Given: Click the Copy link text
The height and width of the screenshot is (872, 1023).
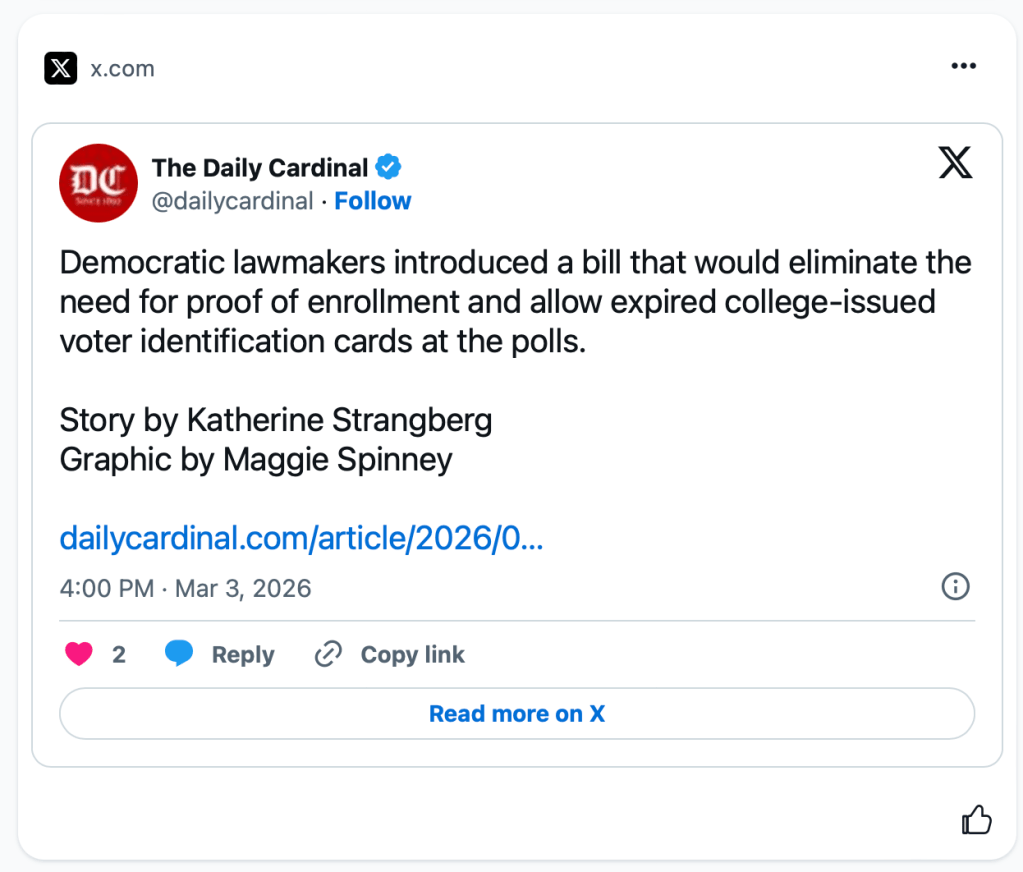Looking at the screenshot, I should coord(412,655).
